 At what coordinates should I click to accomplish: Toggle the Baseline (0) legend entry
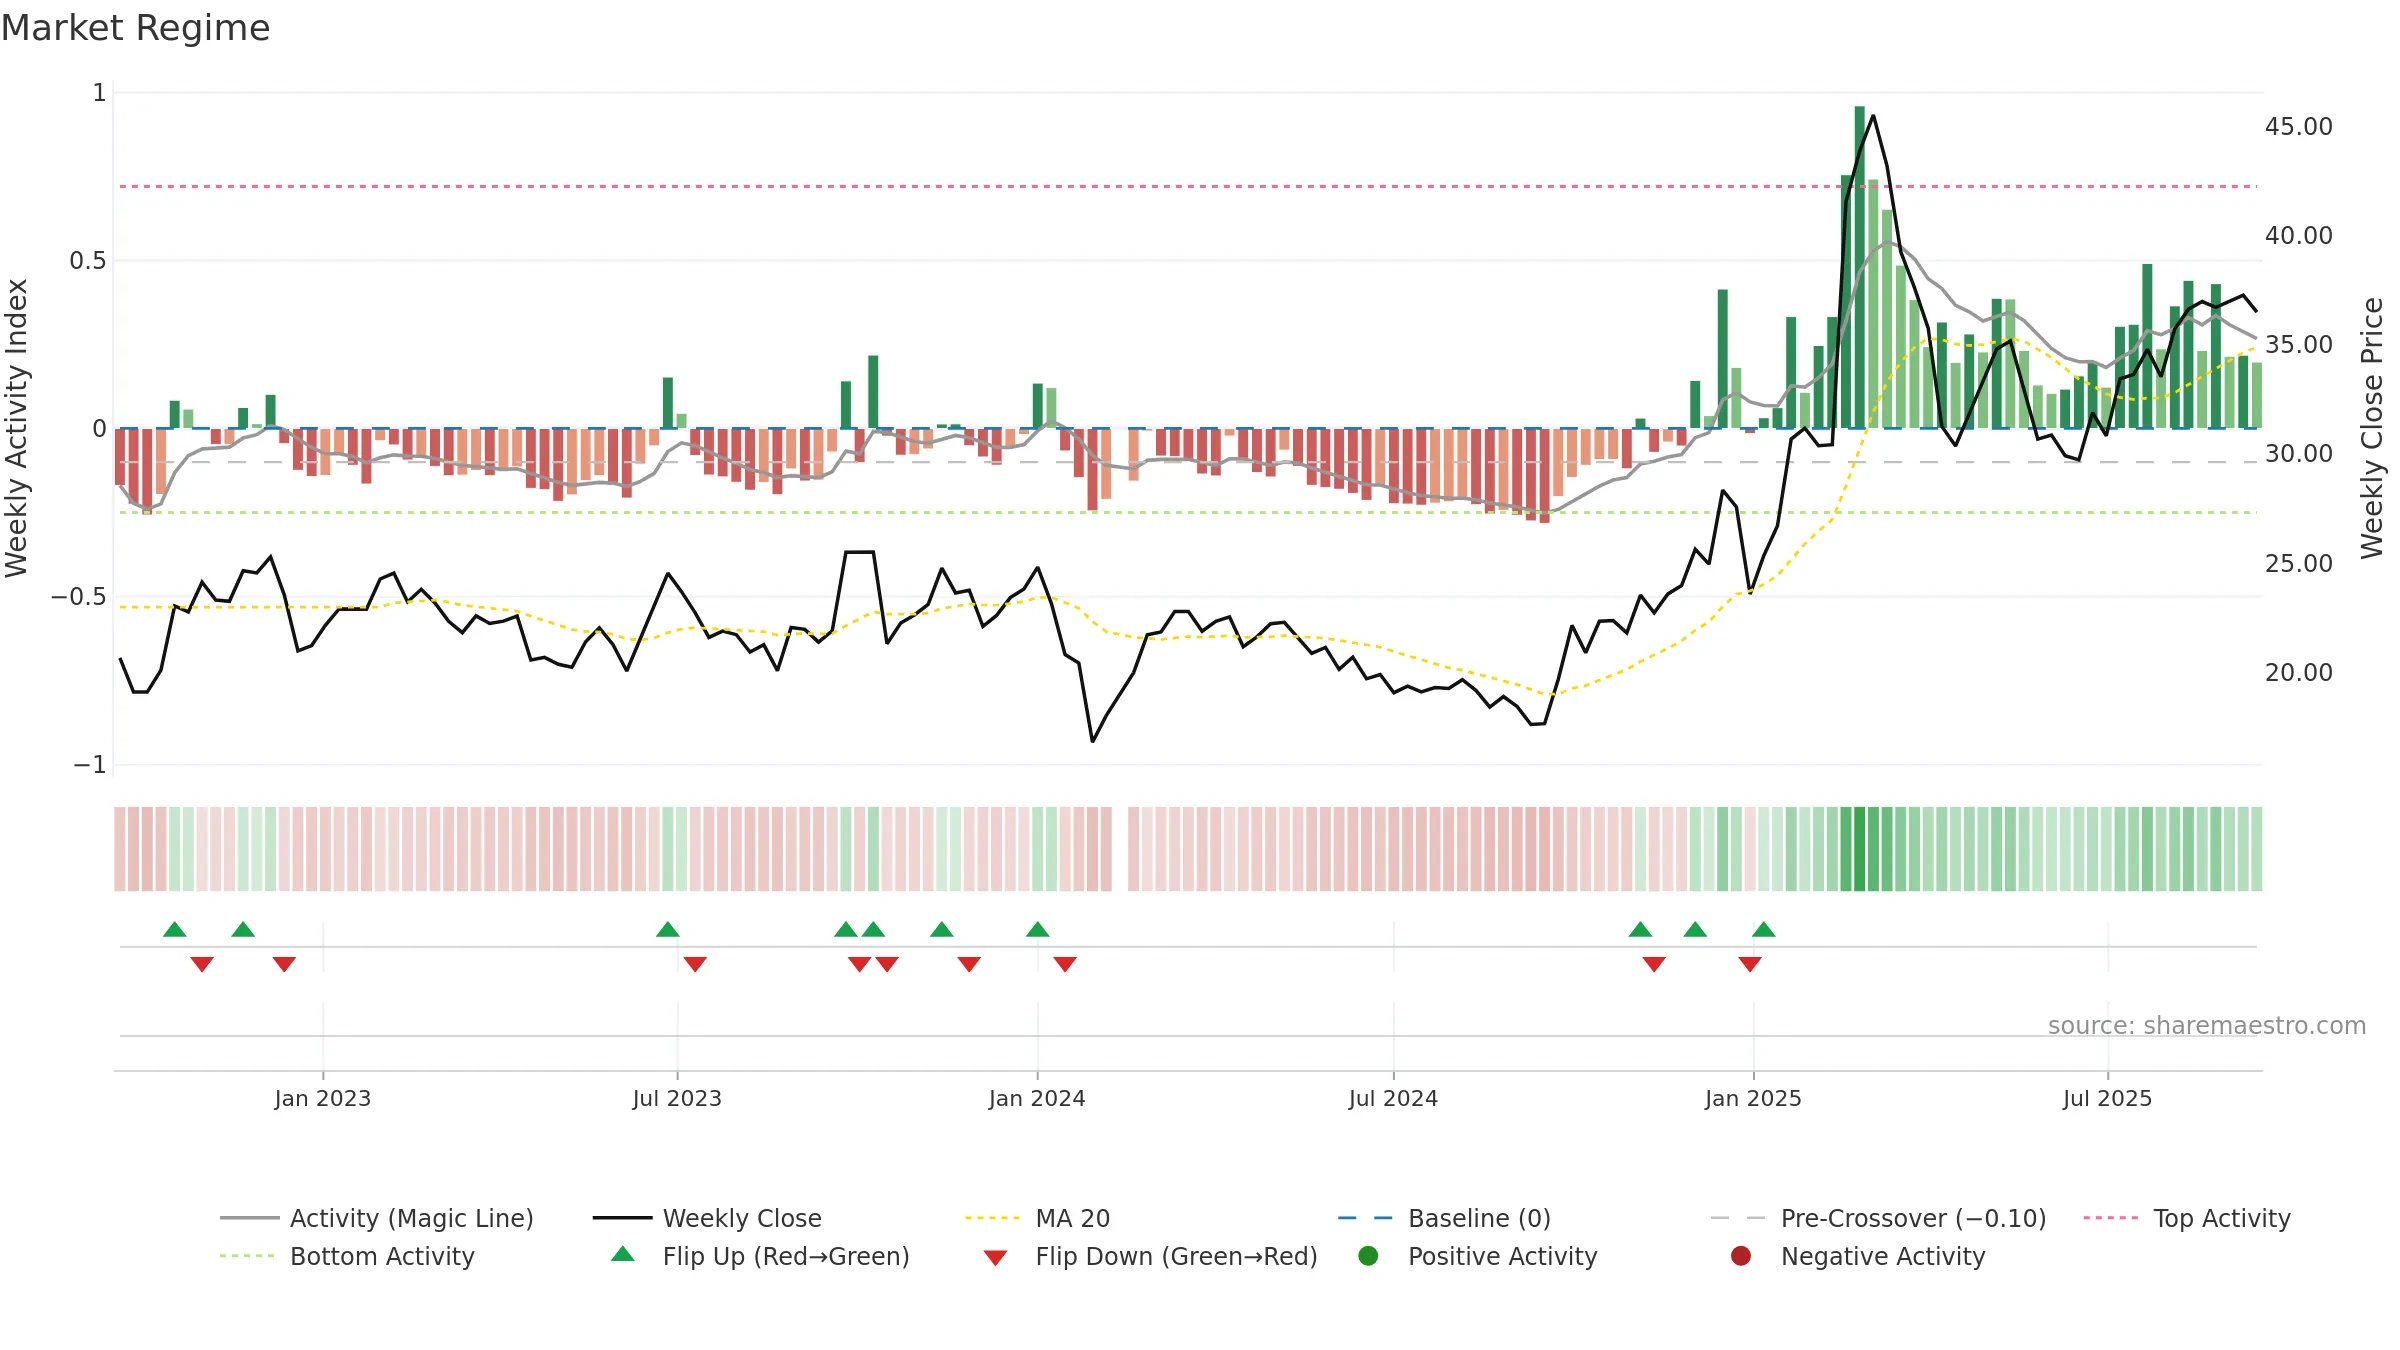(1444, 1218)
